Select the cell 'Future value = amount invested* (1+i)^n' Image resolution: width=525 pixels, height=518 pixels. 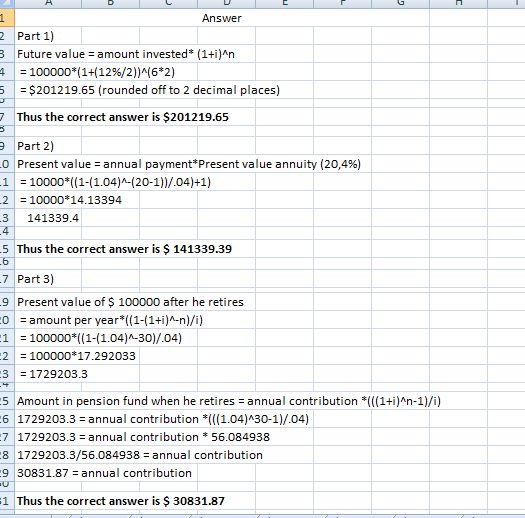point(126,54)
